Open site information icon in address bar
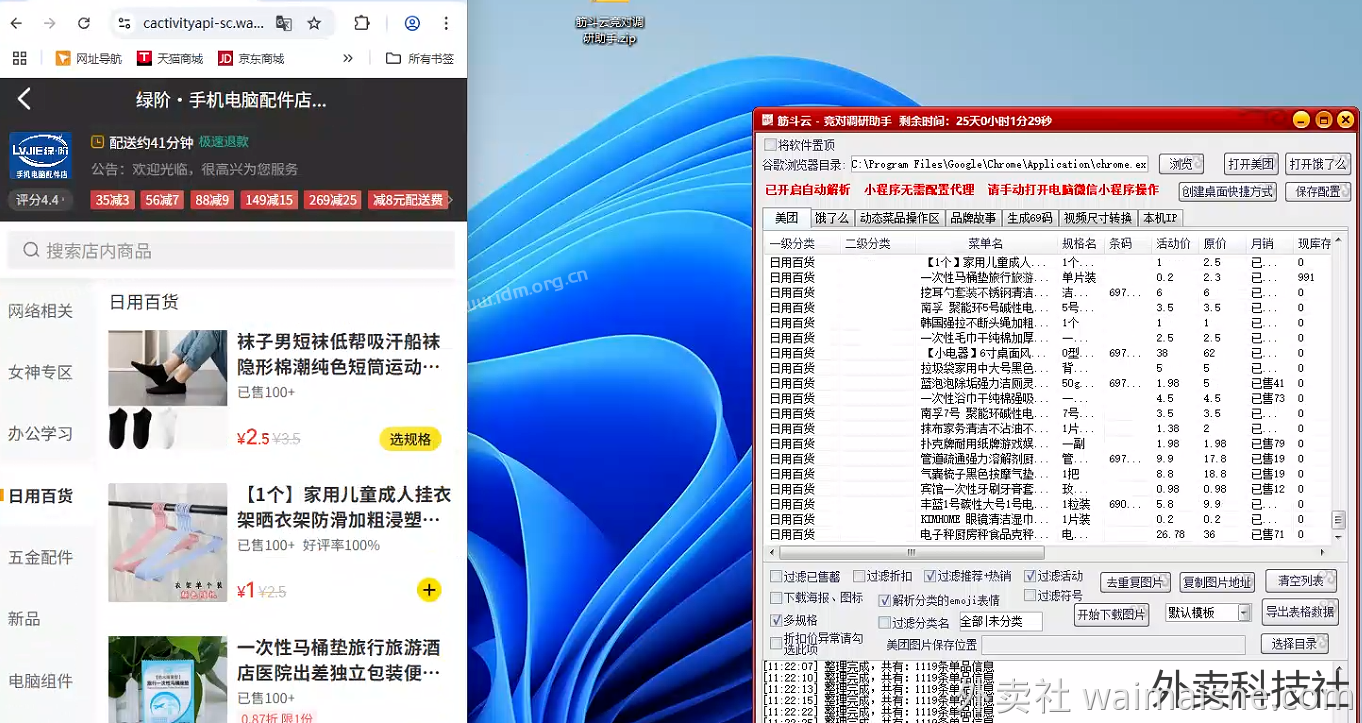The image size is (1362, 723). coord(123,23)
